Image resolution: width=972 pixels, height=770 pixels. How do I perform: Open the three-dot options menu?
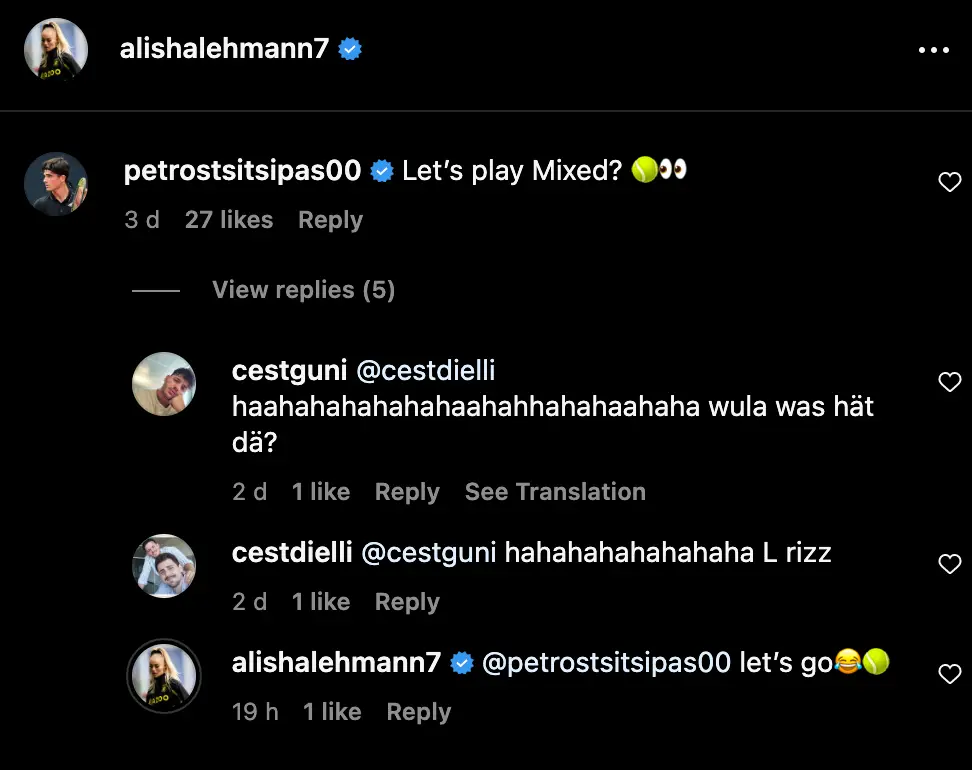(935, 49)
